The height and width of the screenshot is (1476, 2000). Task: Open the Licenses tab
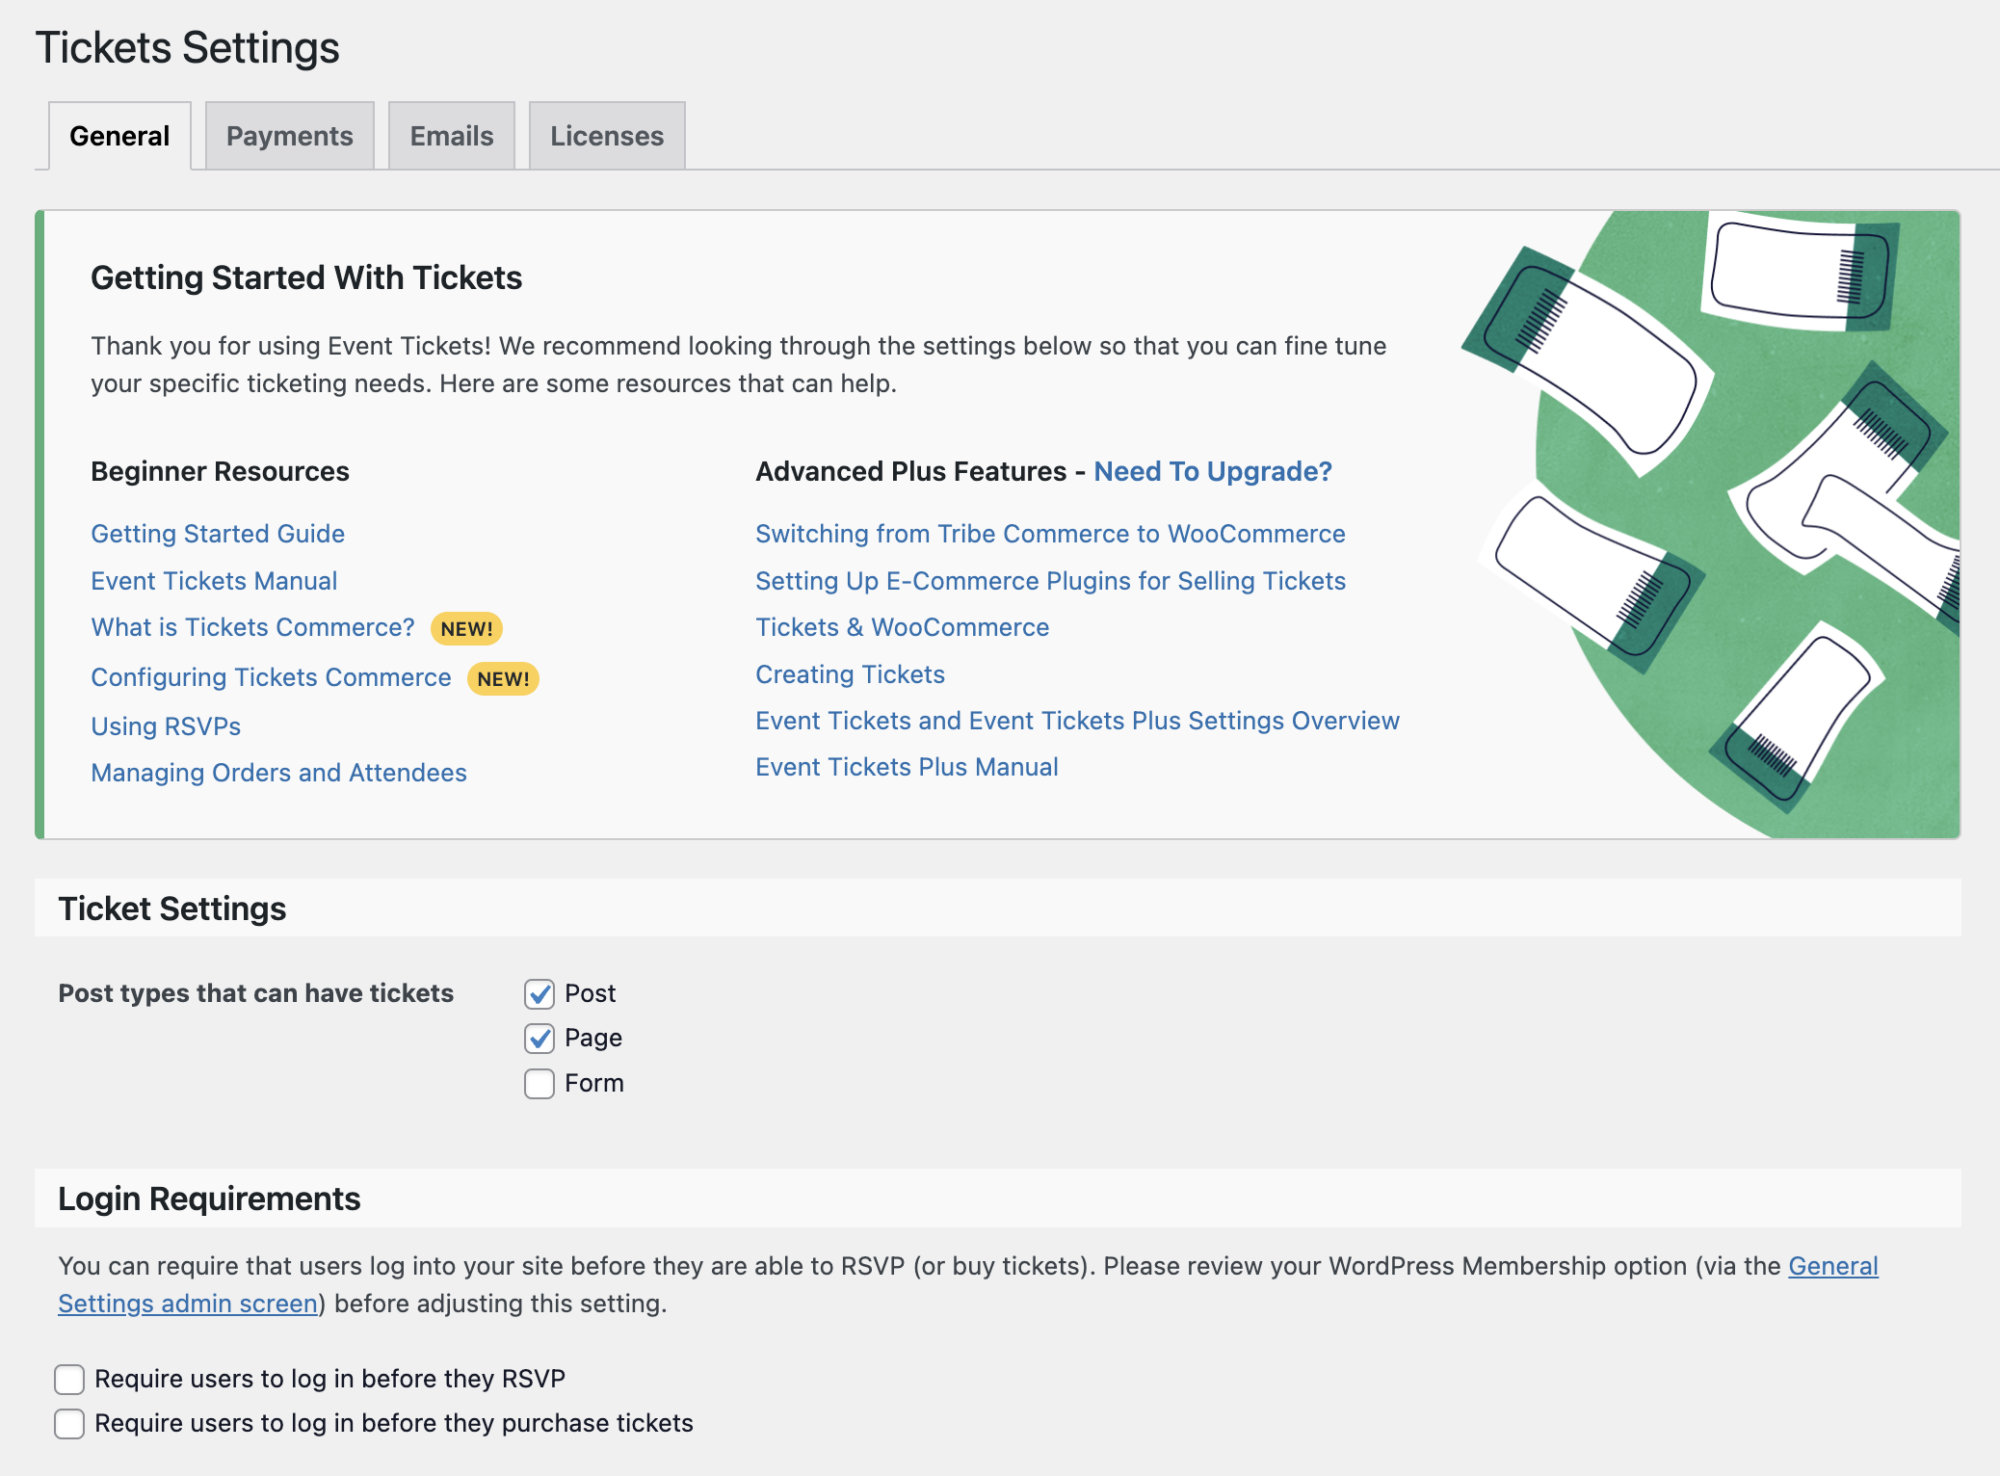605,135
